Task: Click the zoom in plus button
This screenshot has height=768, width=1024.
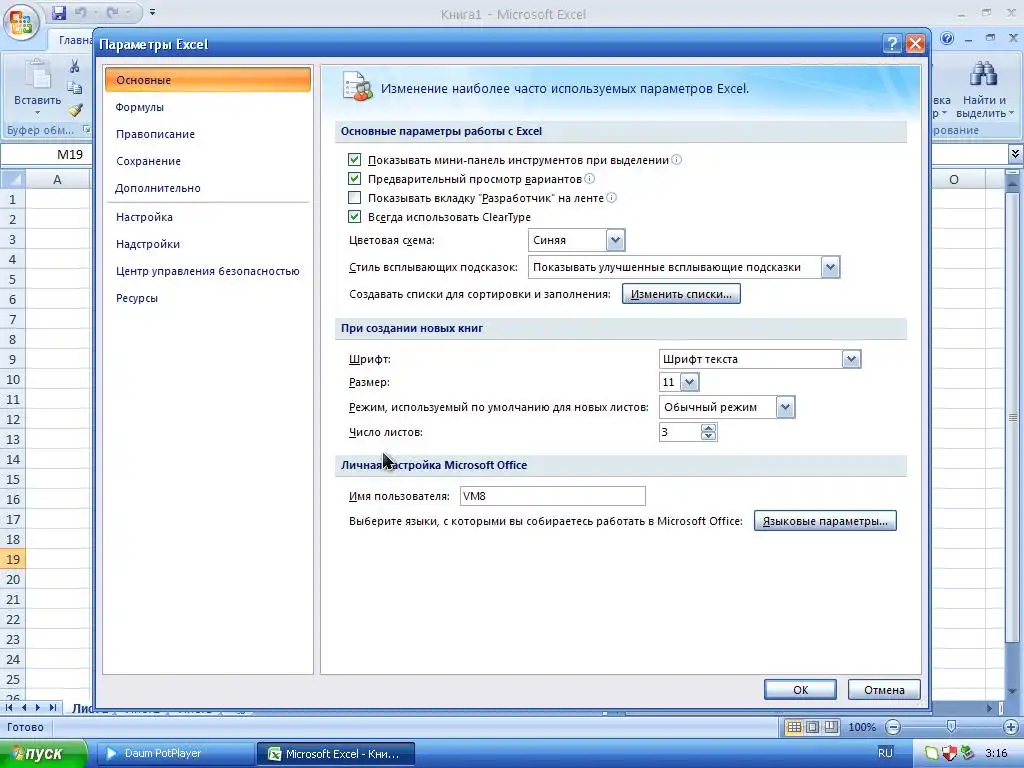Action: pyautogui.click(x=1011, y=727)
